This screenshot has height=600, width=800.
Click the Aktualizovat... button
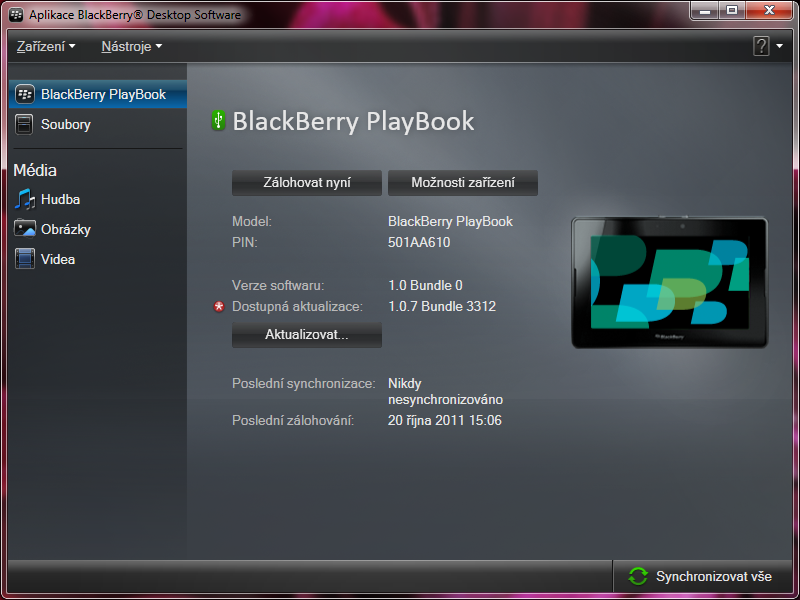point(307,335)
